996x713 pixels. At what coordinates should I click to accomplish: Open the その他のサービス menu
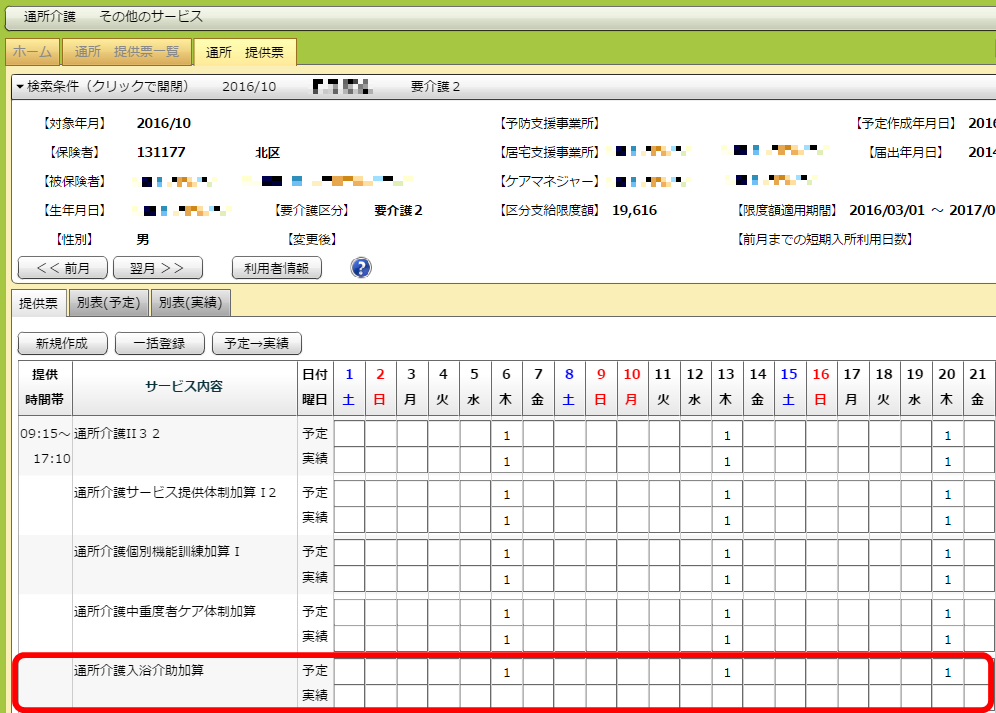tap(151, 17)
